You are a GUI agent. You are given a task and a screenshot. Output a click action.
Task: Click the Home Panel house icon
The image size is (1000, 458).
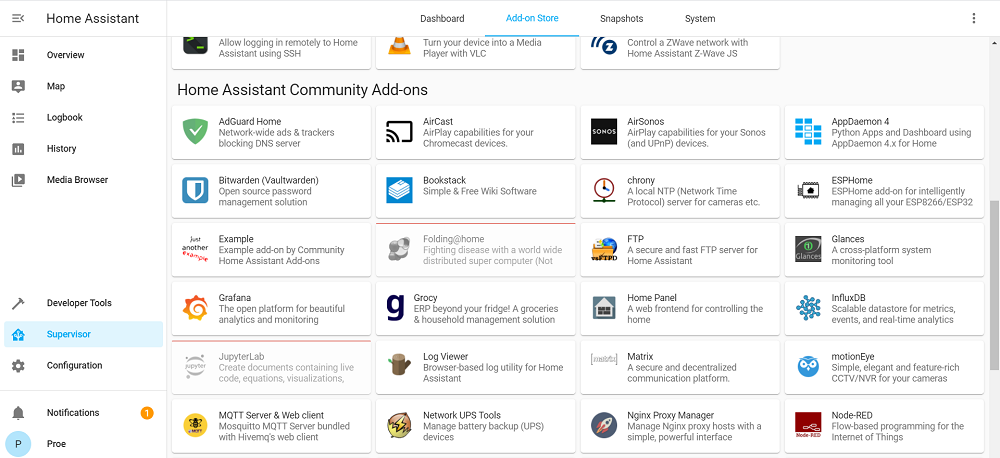(604, 308)
